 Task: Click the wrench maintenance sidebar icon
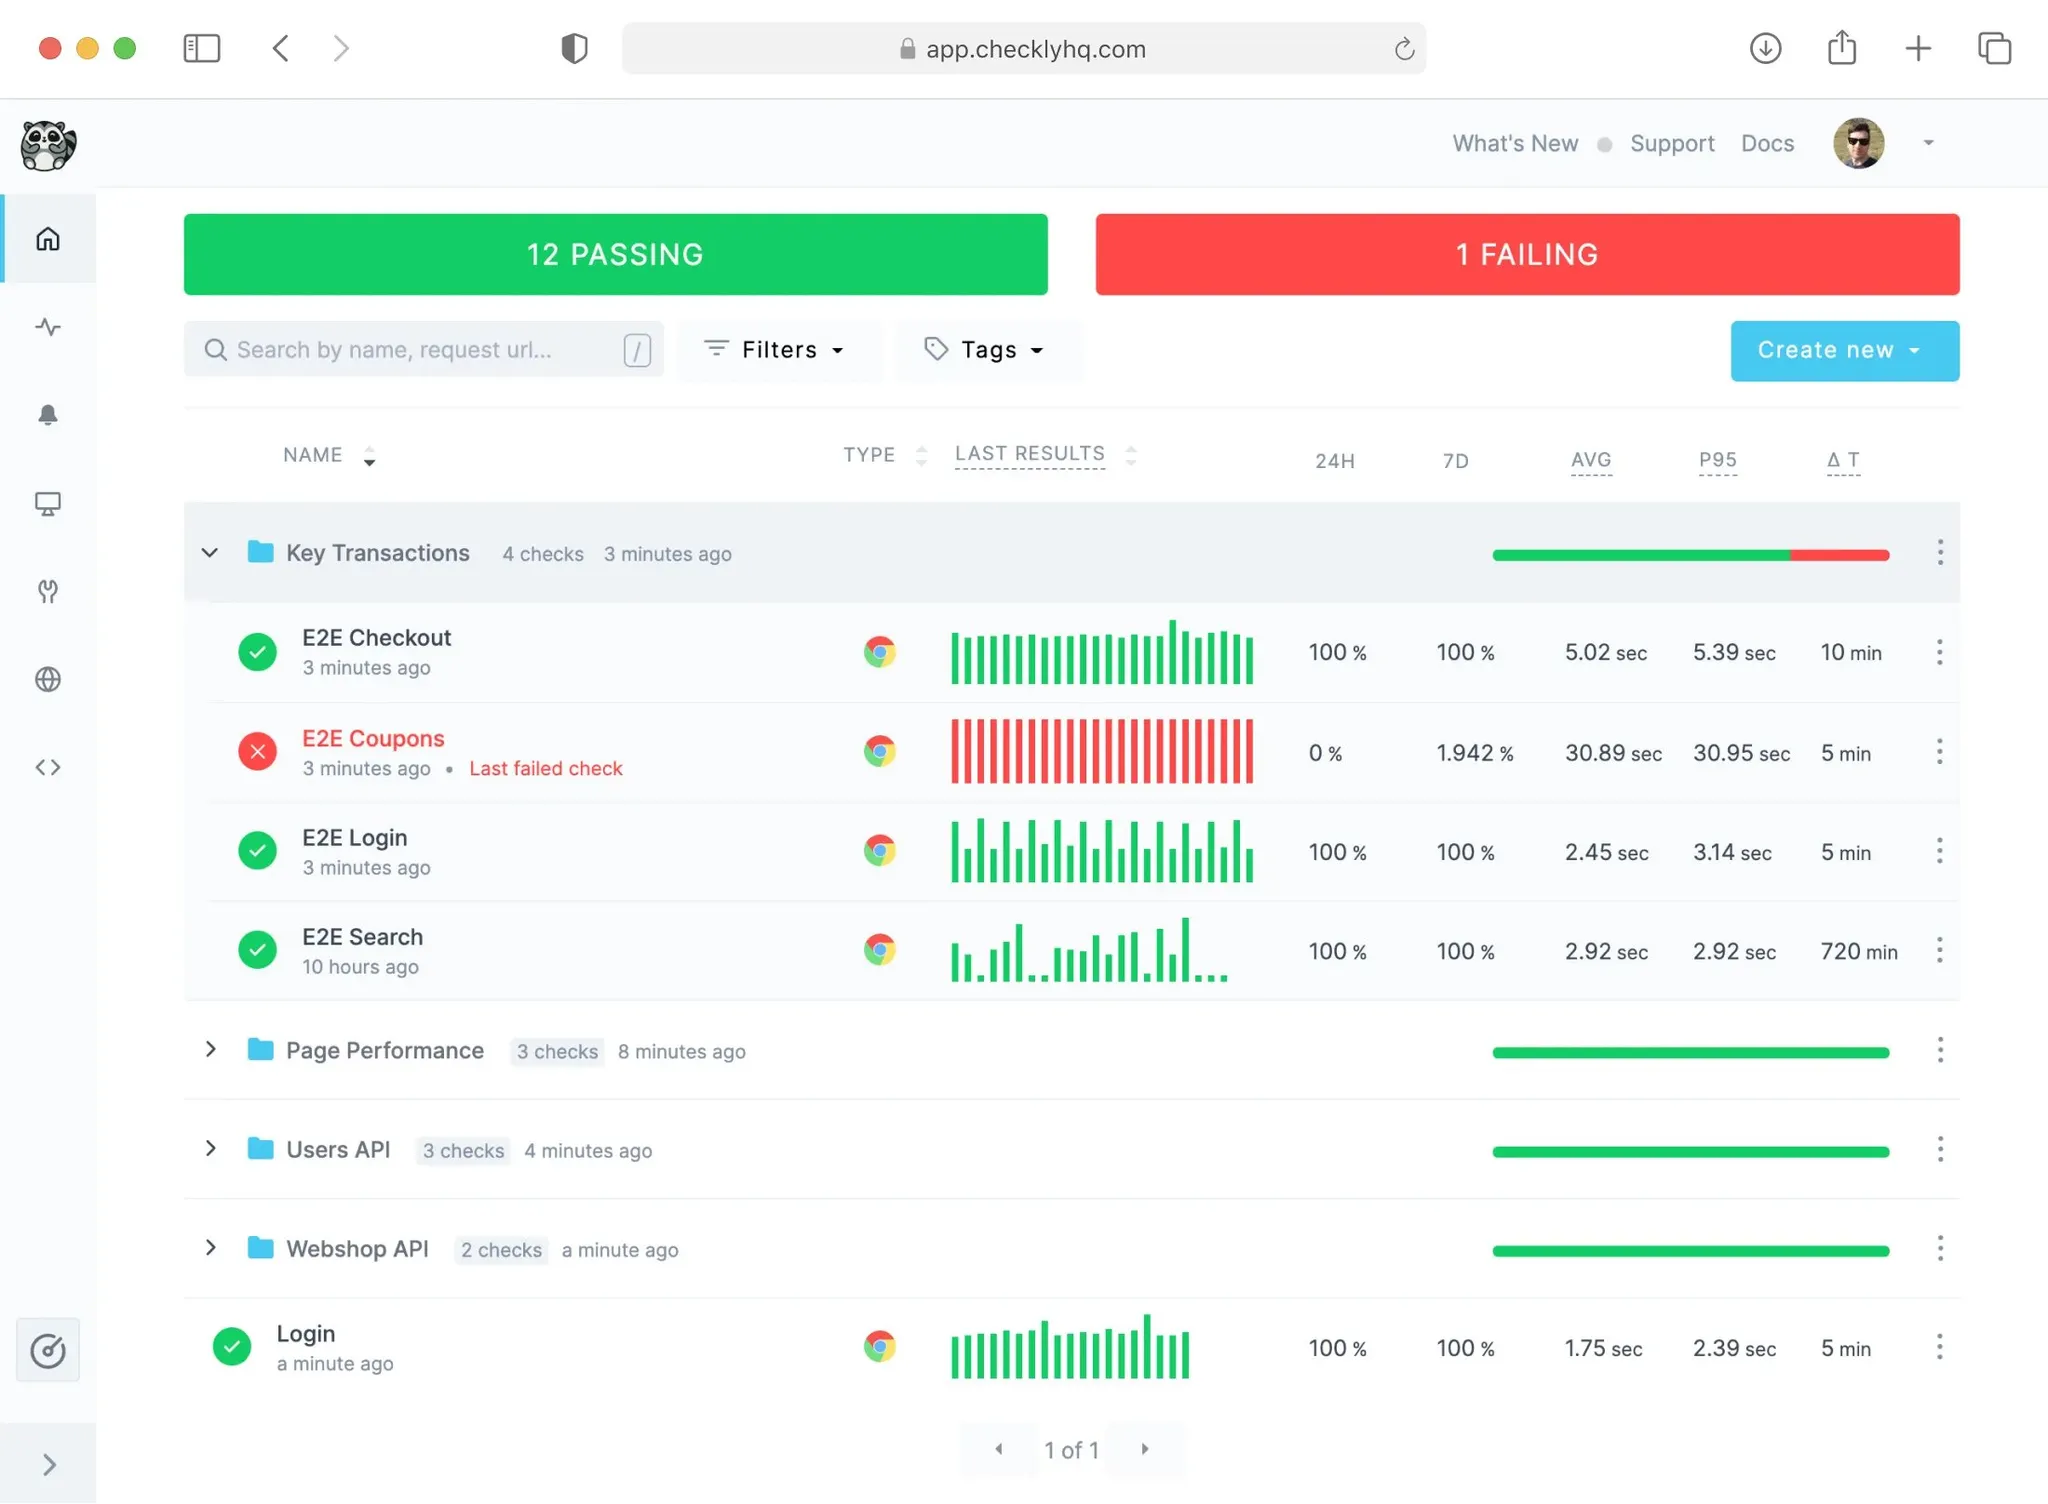pyautogui.click(x=47, y=591)
